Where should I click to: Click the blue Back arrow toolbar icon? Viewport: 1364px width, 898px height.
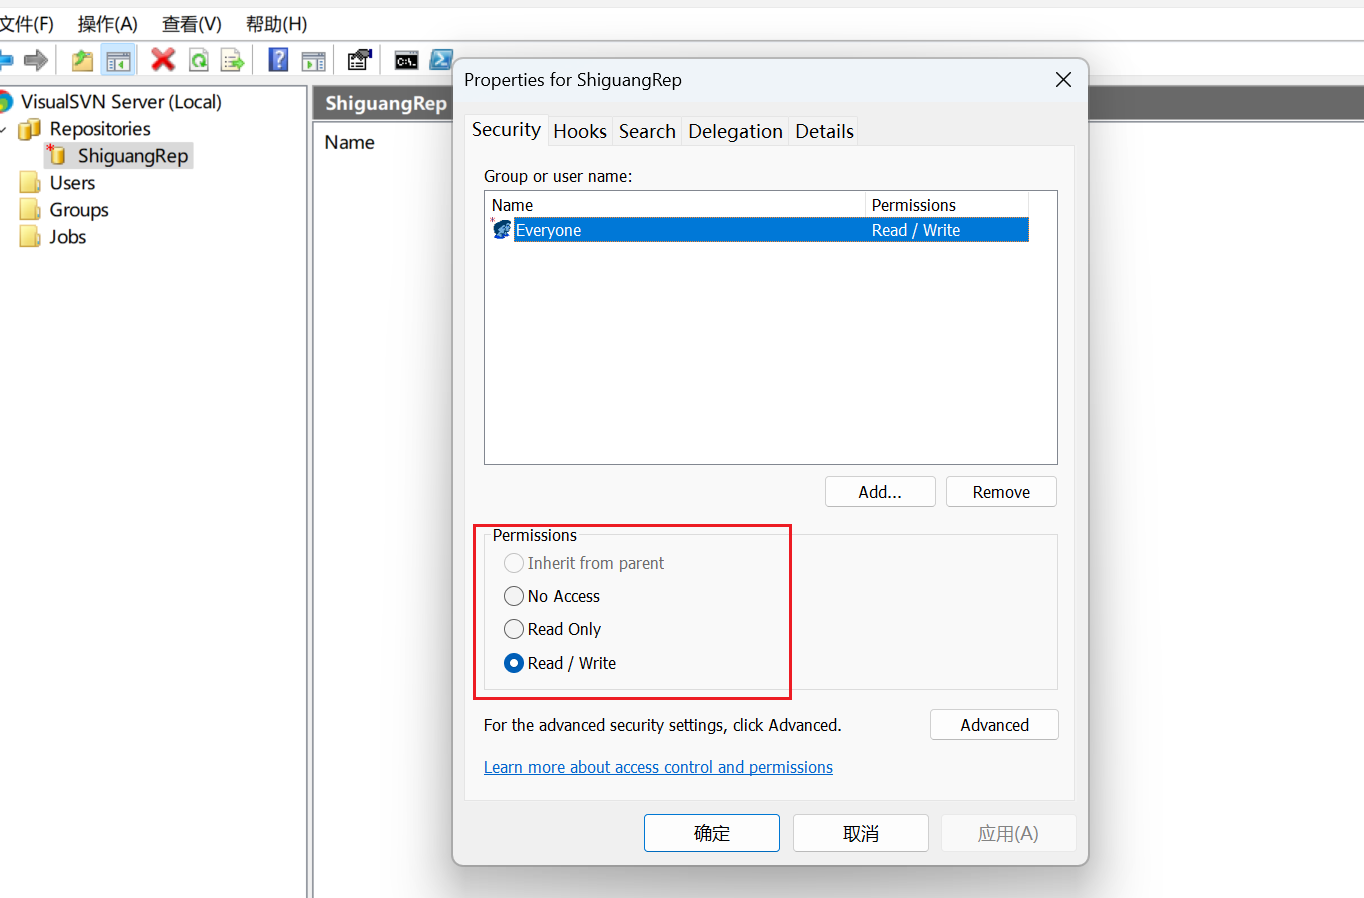pos(5,61)
